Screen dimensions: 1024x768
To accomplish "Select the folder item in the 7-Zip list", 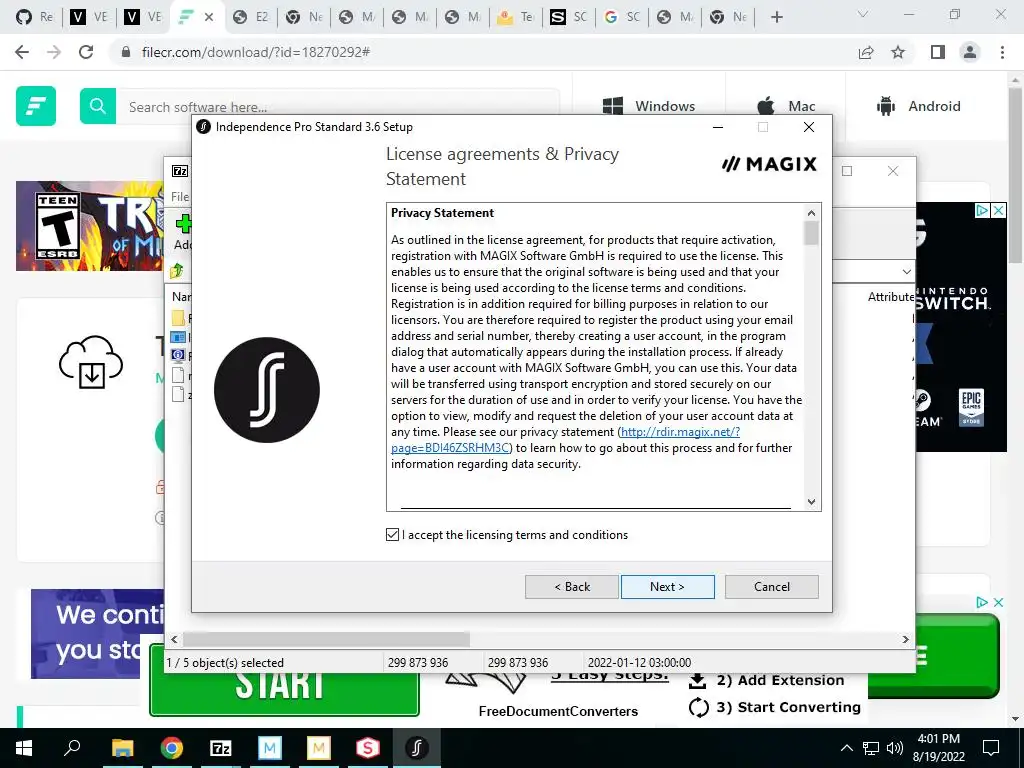I will pos(180,318).
